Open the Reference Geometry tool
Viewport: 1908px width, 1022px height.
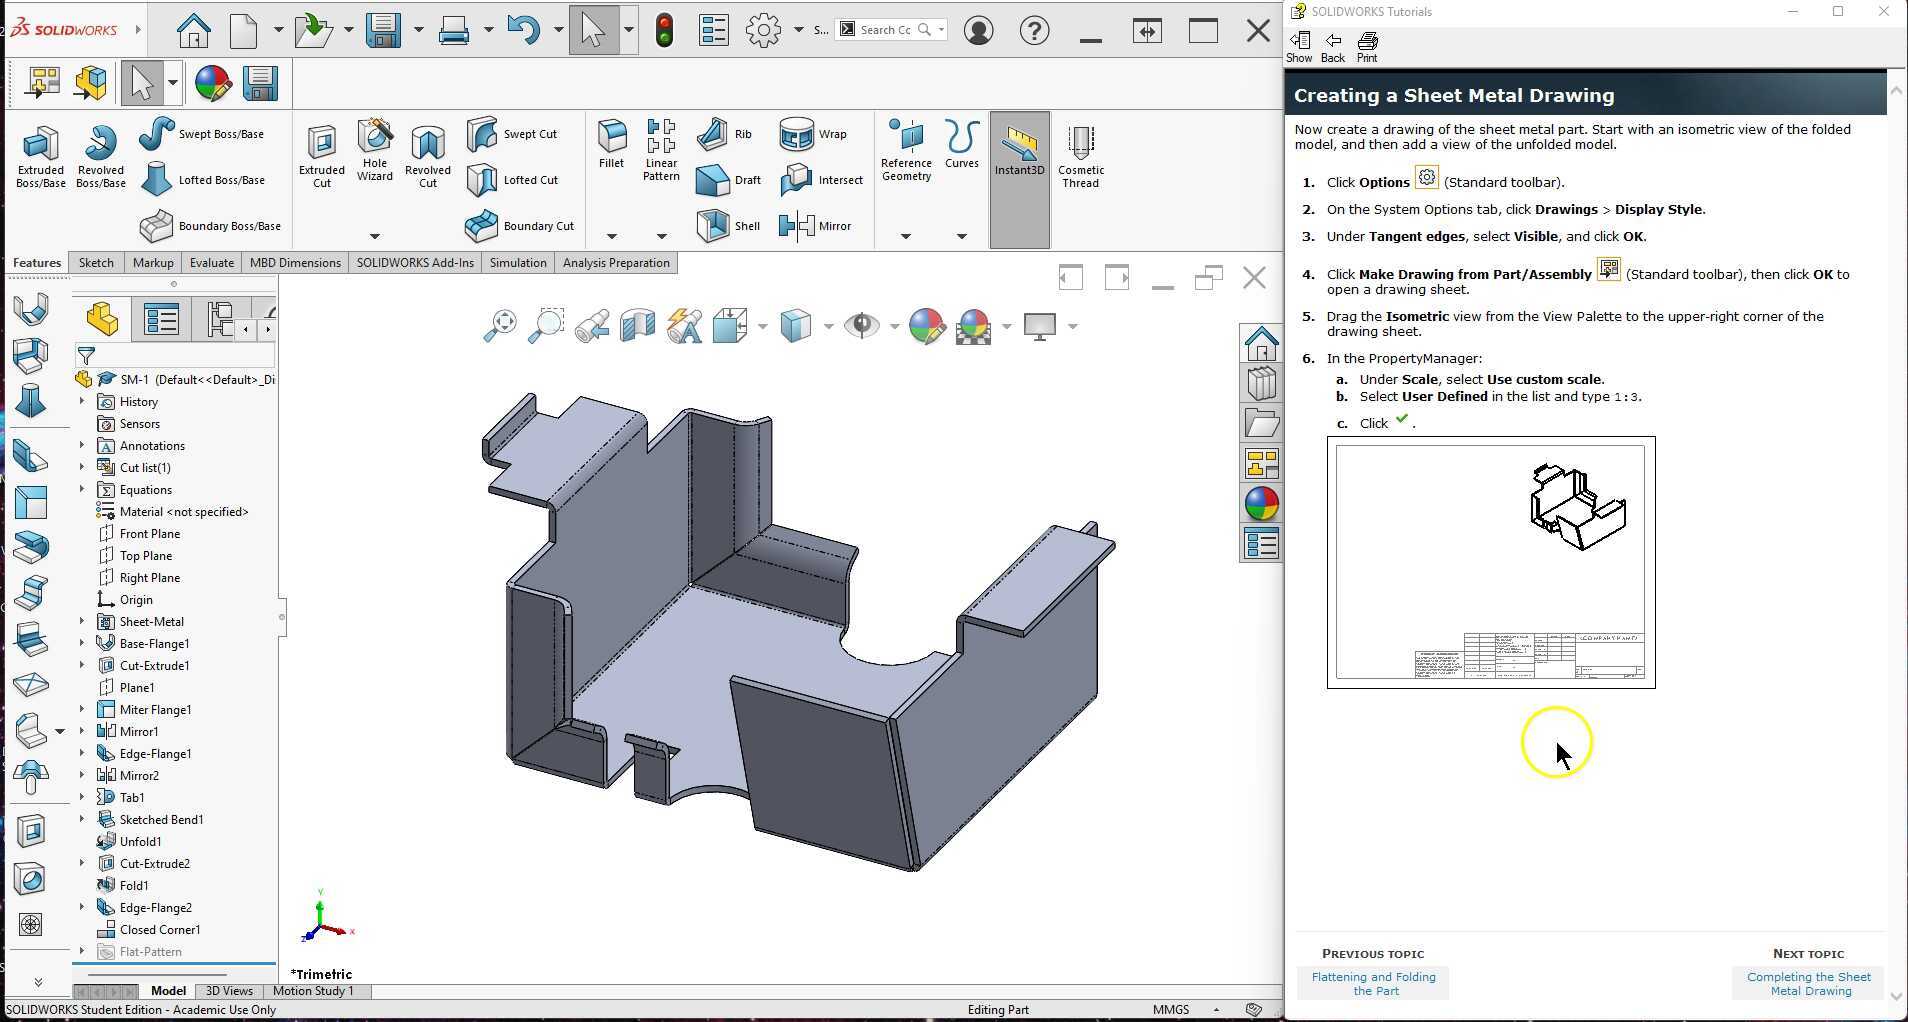pos(905,150)
